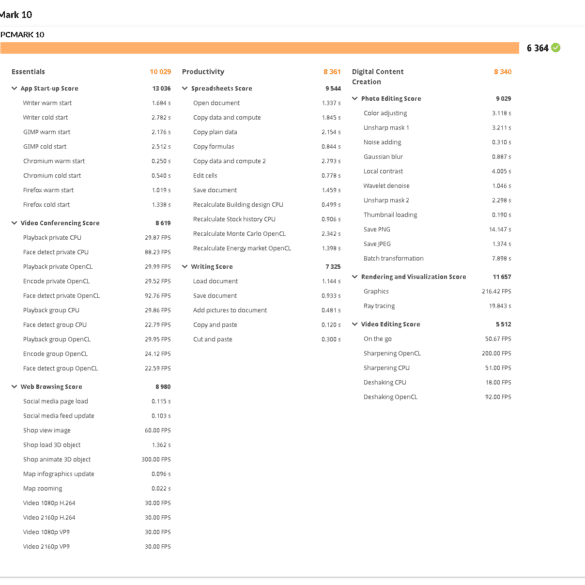585x585 pixels.
Task: Collapse Rendering and Visualization Score section
Action: (355, 276)
